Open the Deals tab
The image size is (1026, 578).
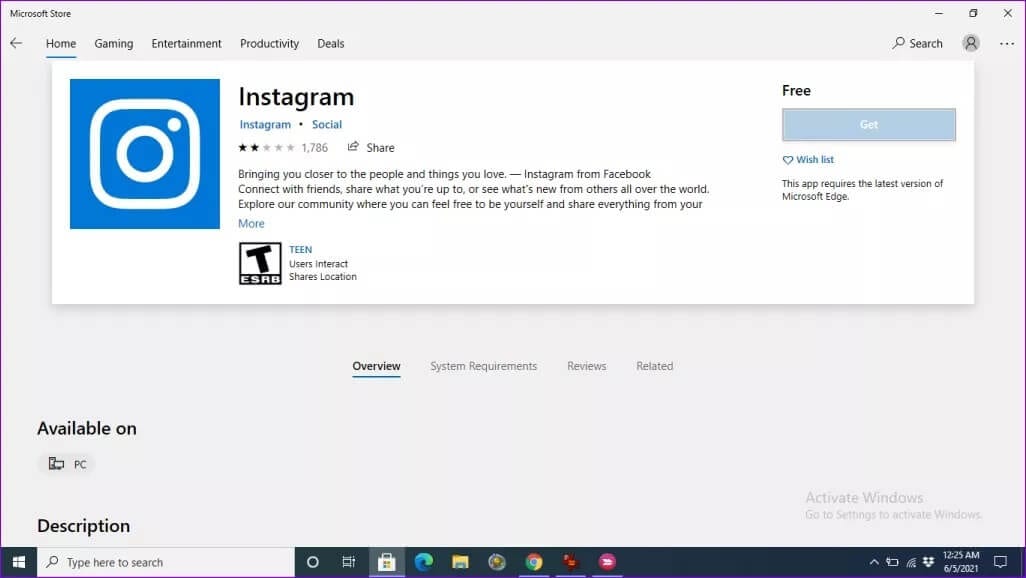330,43
